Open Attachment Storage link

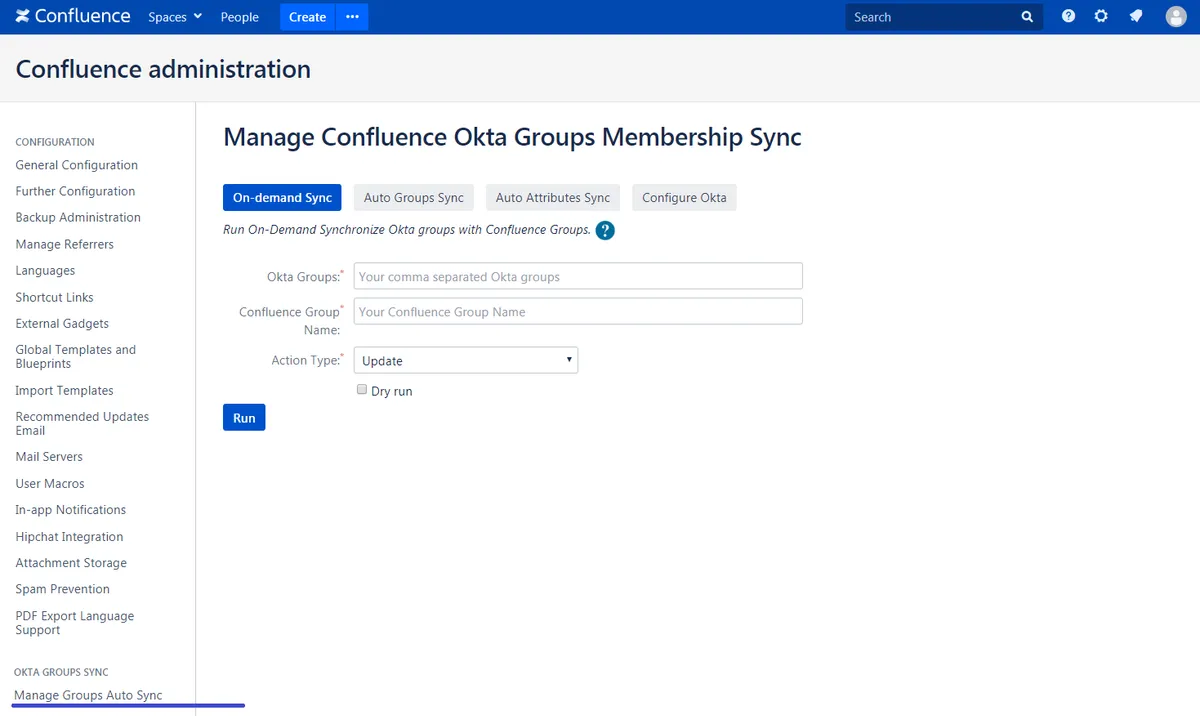tap(71, 562)
